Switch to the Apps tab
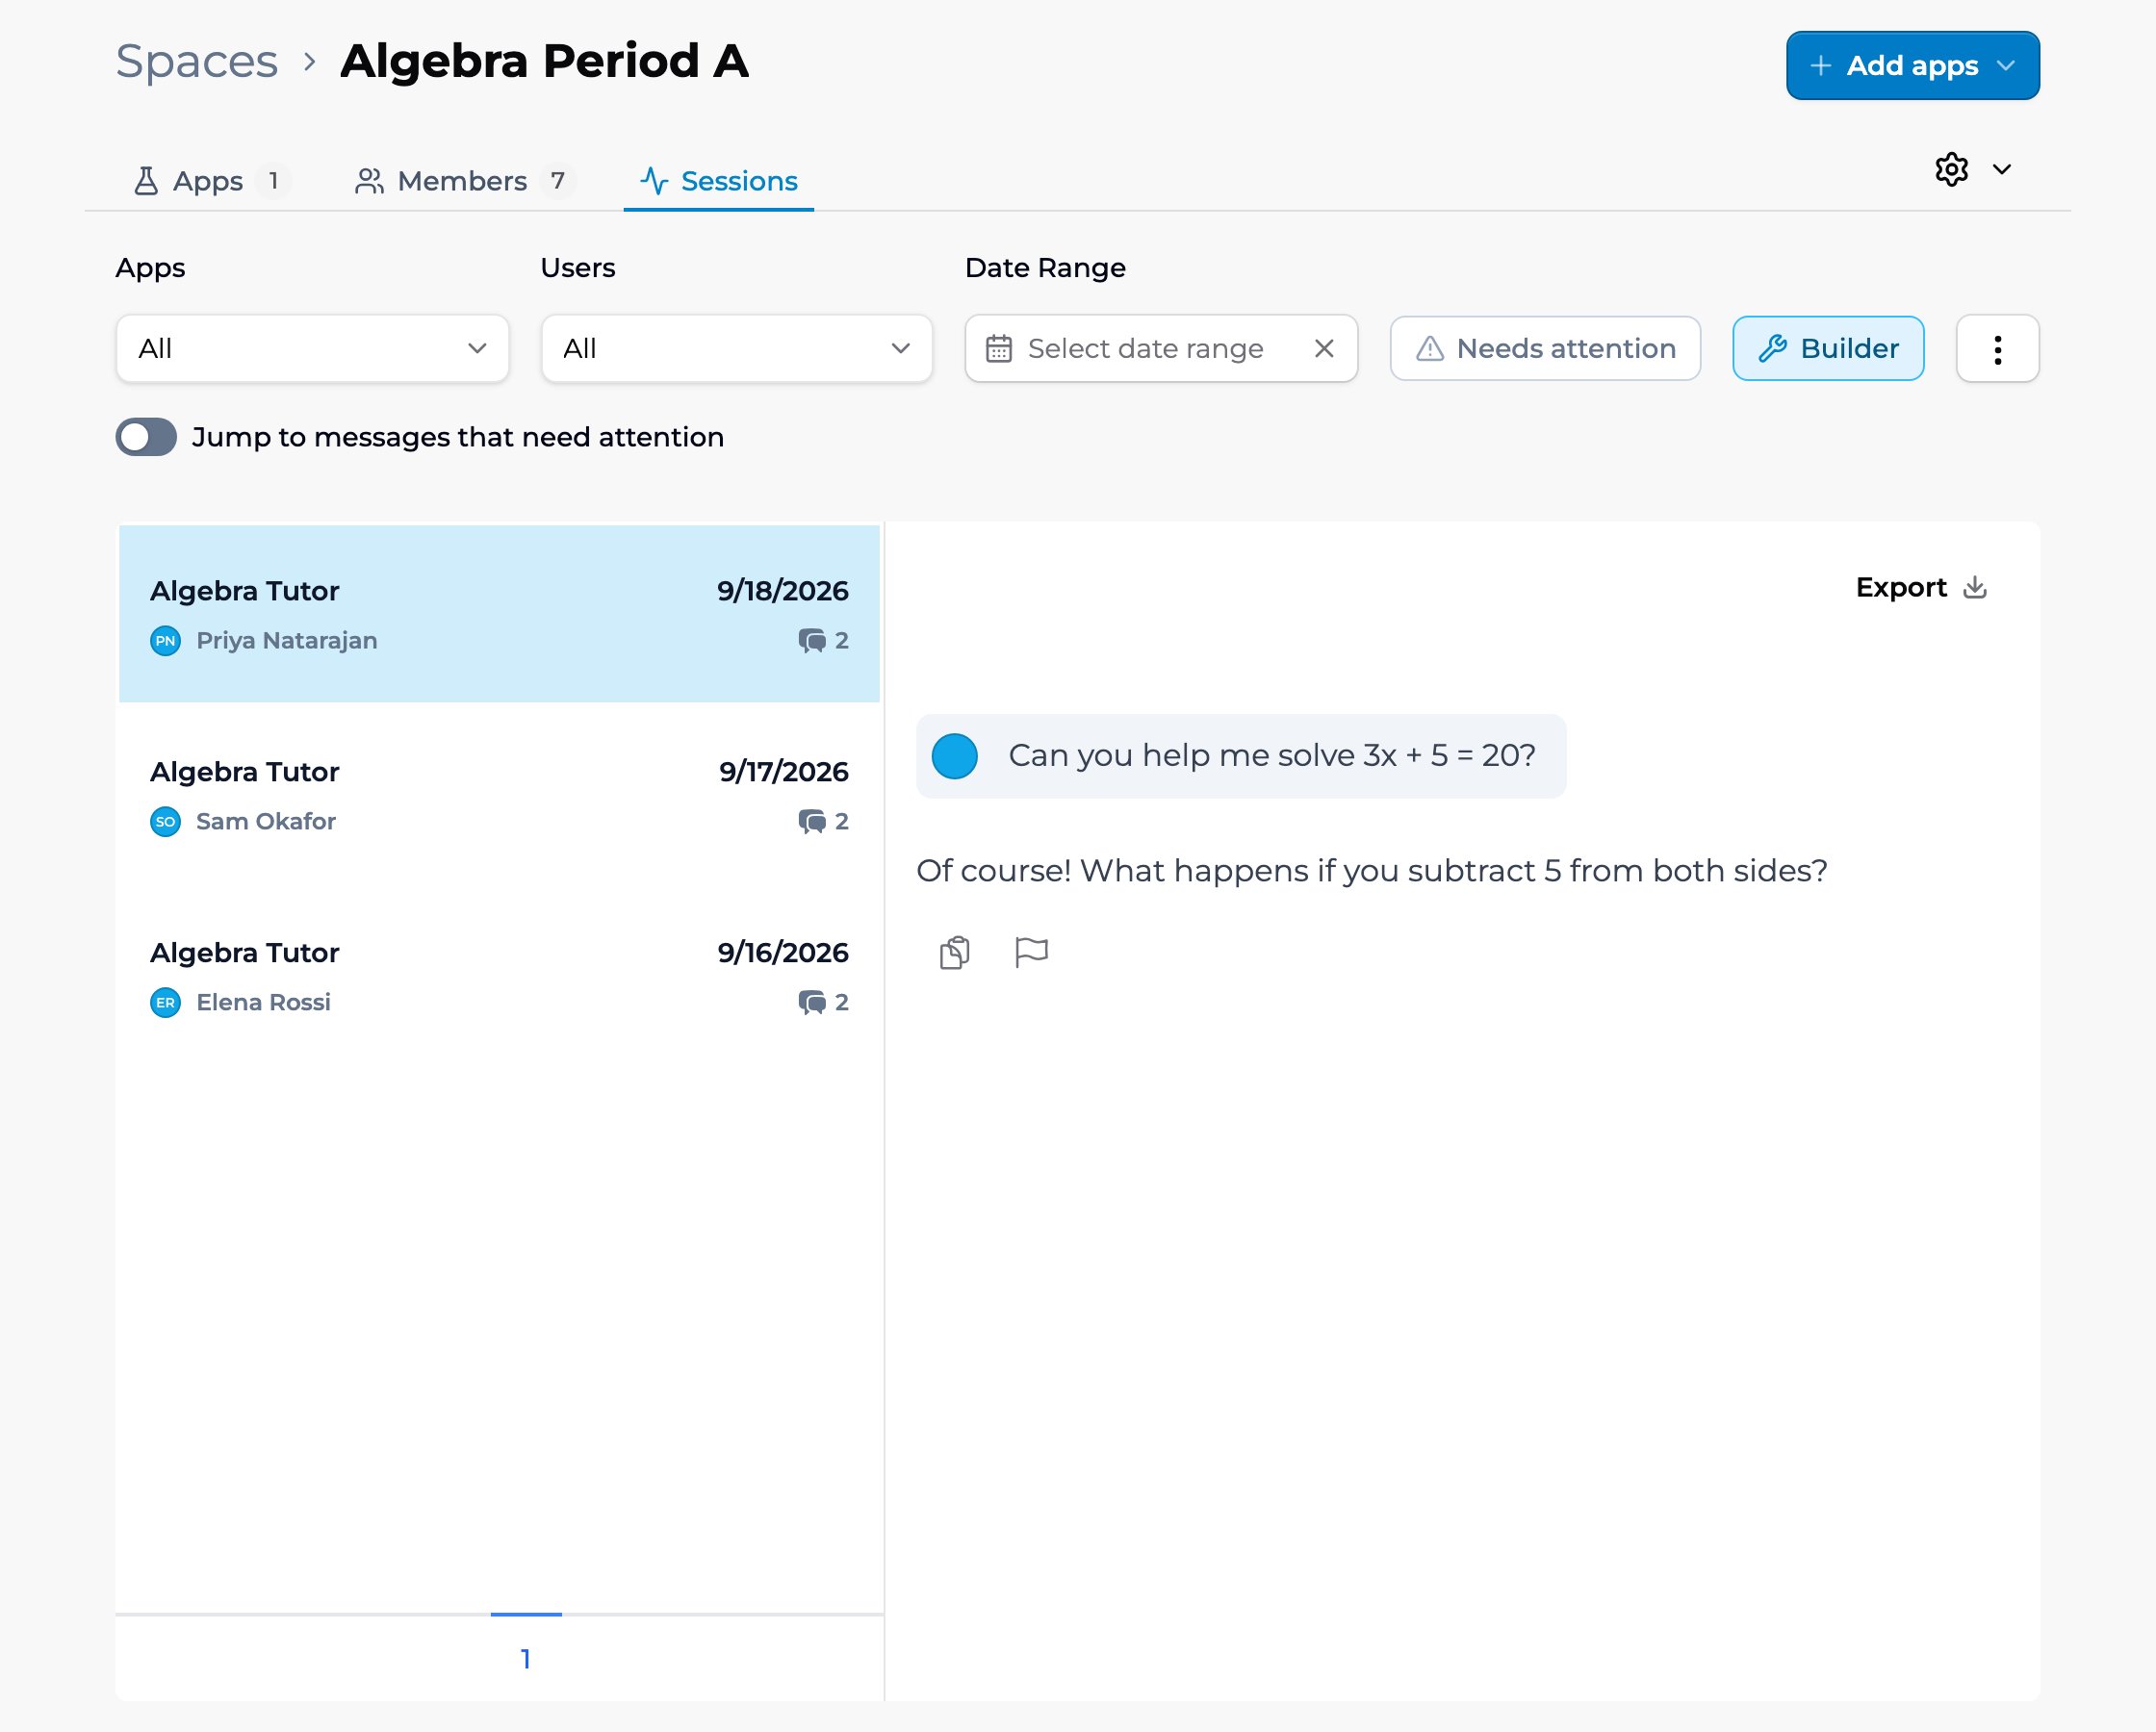The image size is (2156, 1732). 211,181
